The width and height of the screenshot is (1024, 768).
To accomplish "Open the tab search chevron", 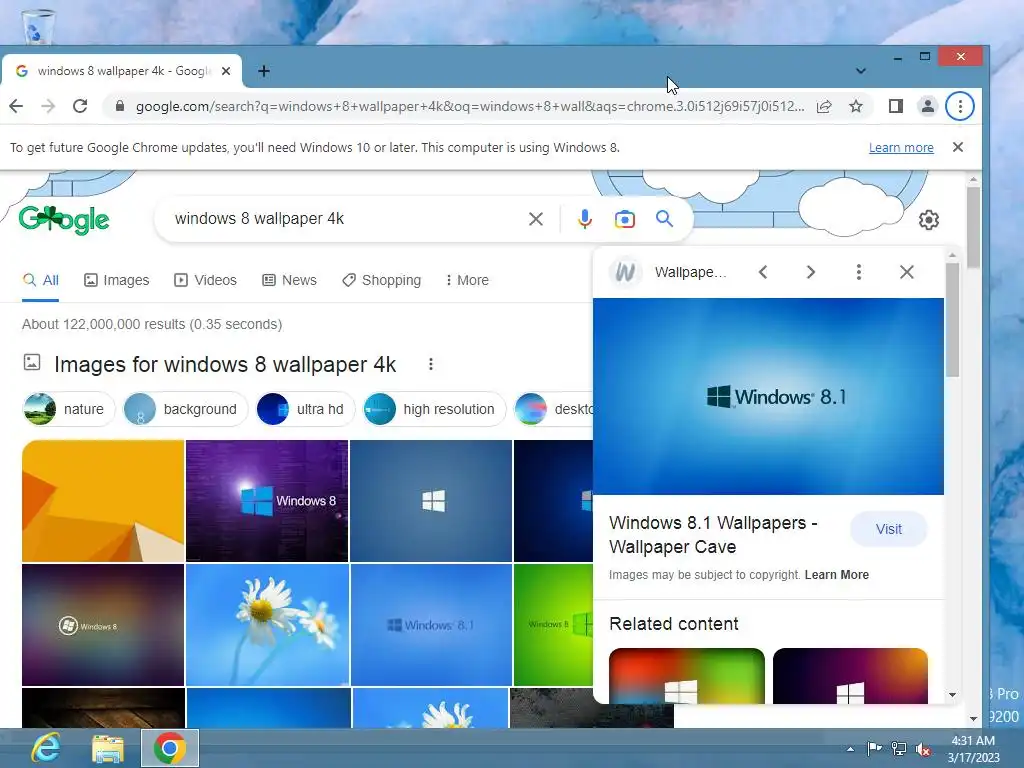I will 861,71.
